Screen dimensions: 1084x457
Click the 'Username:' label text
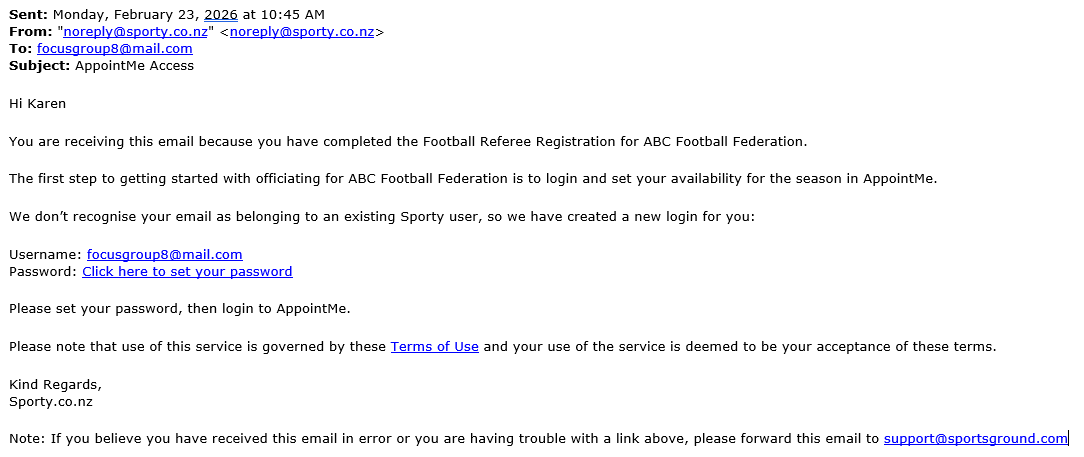[x=46, y=254]
